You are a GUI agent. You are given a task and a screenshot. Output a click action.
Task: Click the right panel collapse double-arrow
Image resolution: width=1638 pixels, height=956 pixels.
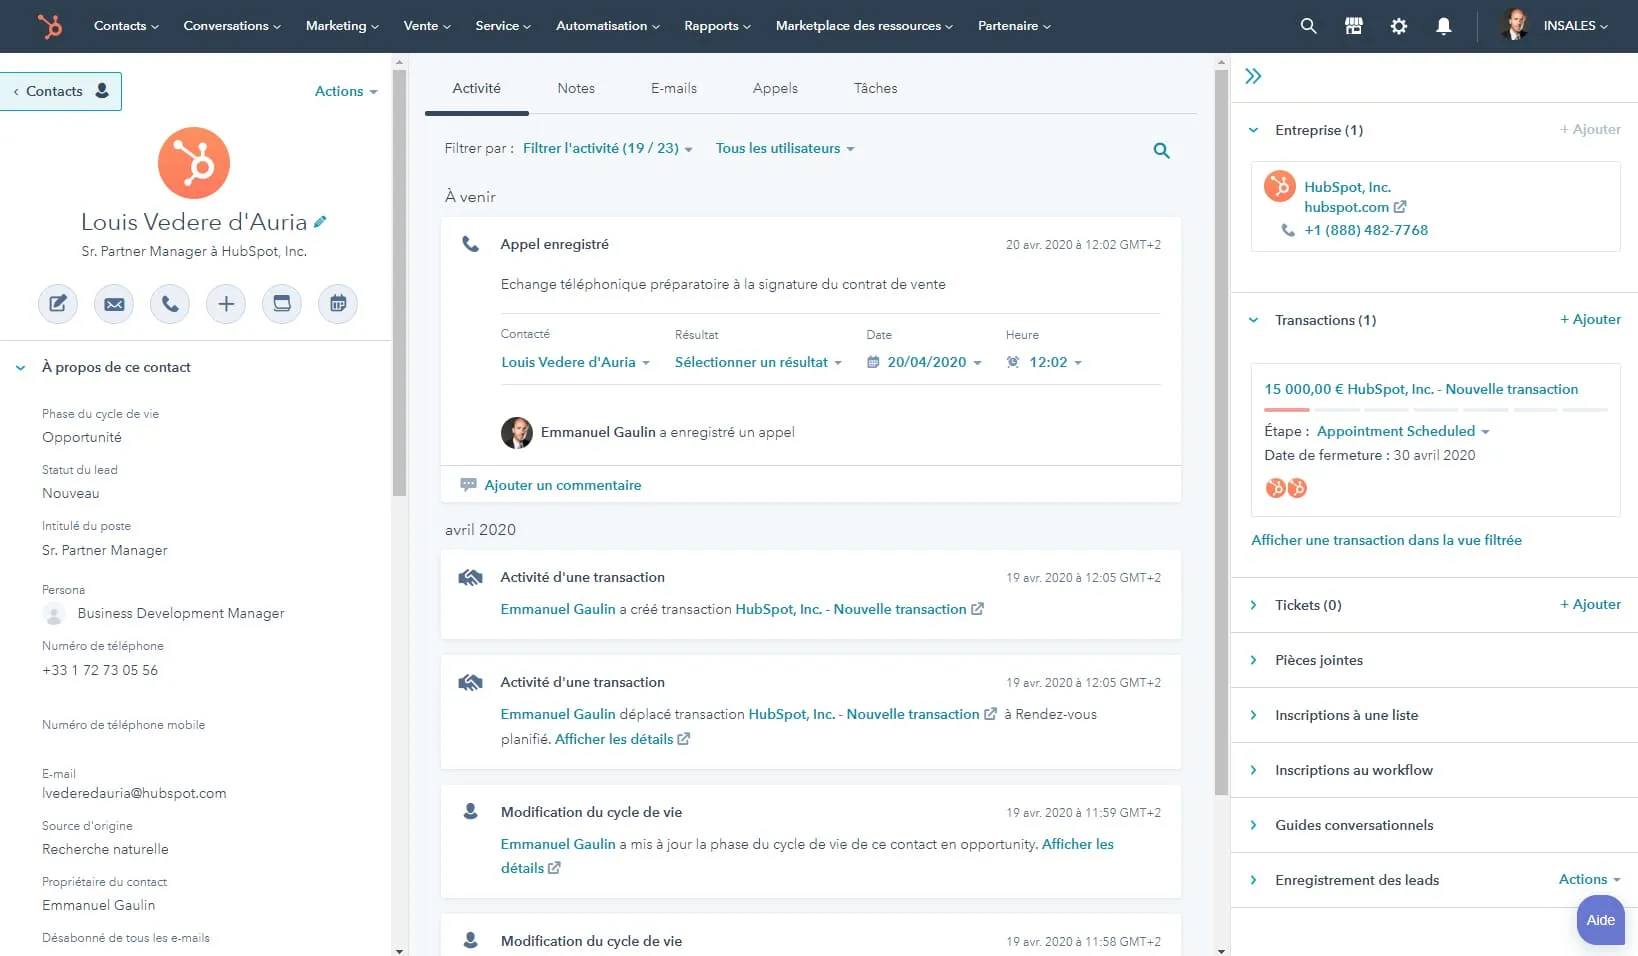click(1253, 74)
